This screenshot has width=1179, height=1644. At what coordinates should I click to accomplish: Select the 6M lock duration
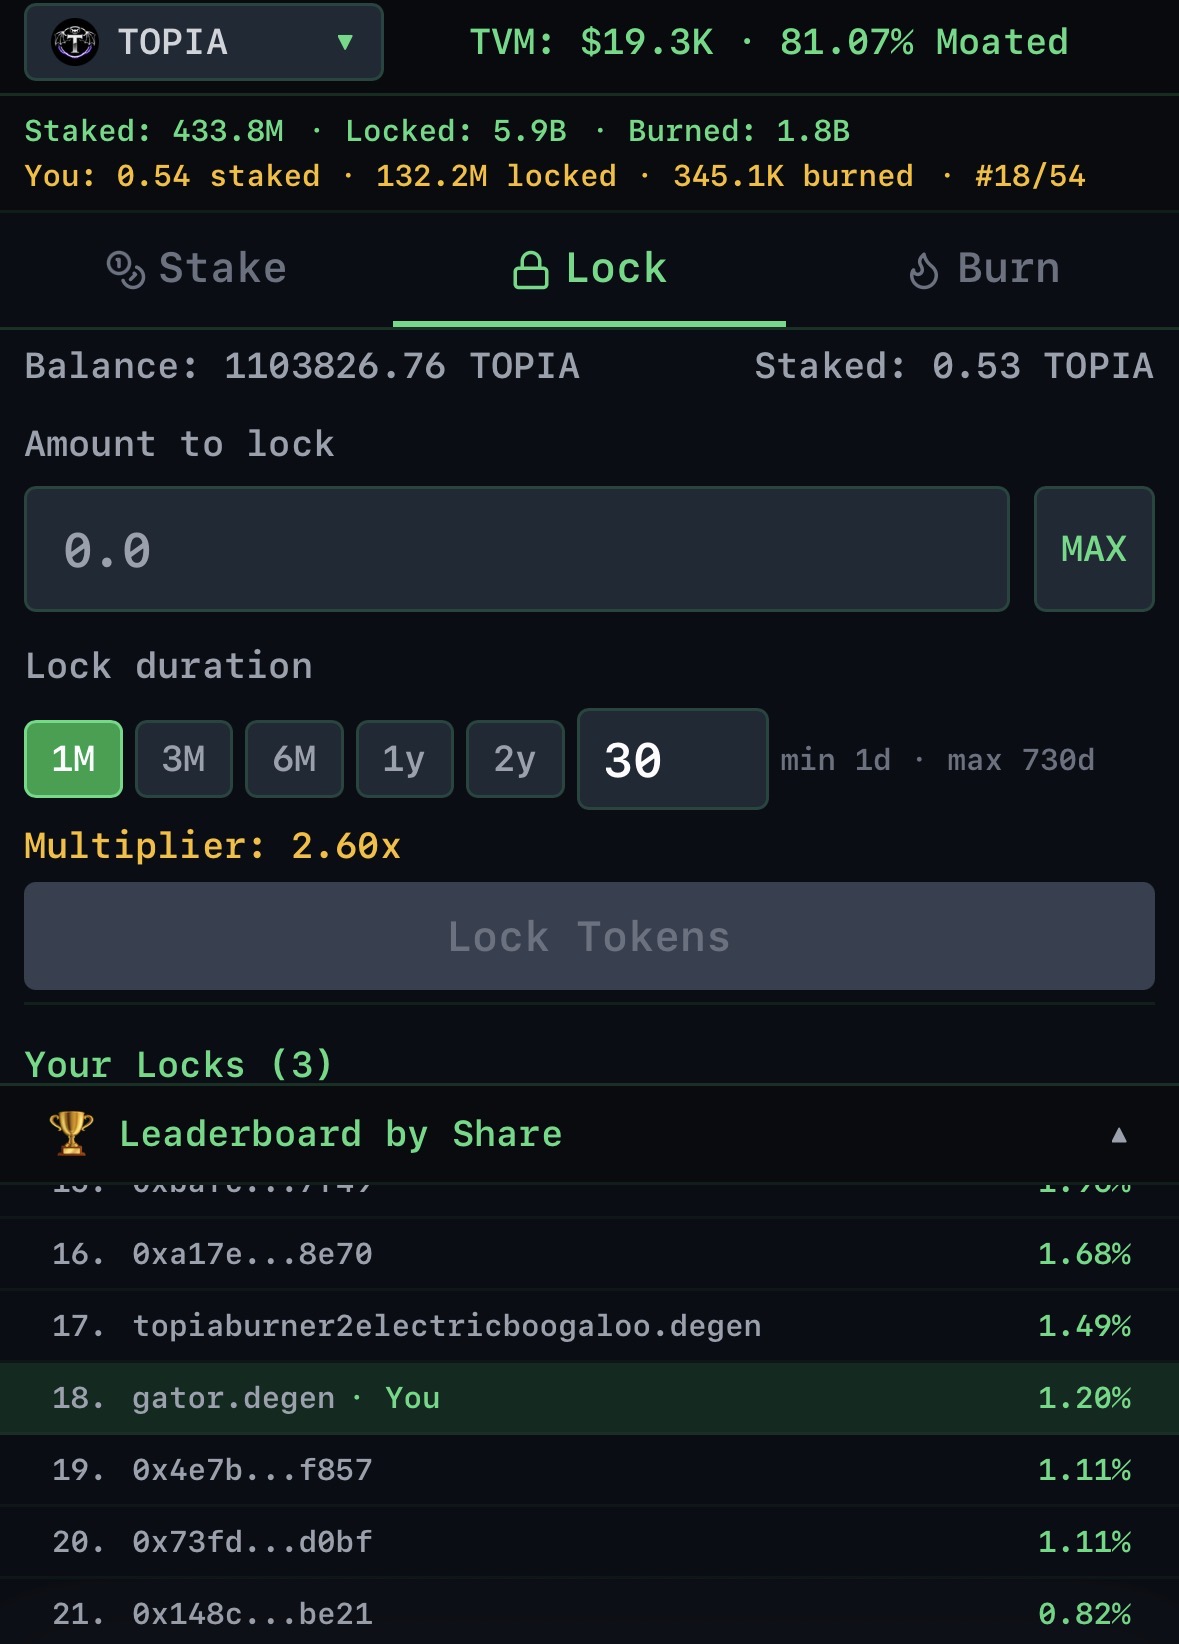pos(294,759)
